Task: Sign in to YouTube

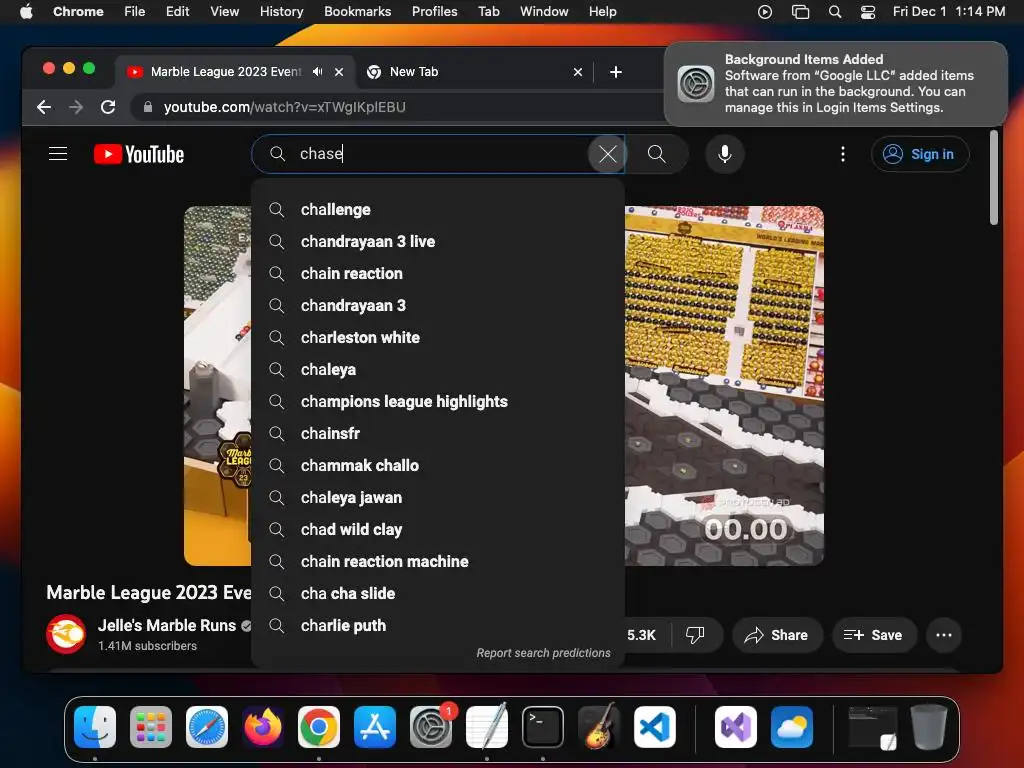Action: click(x=920, y=154)
